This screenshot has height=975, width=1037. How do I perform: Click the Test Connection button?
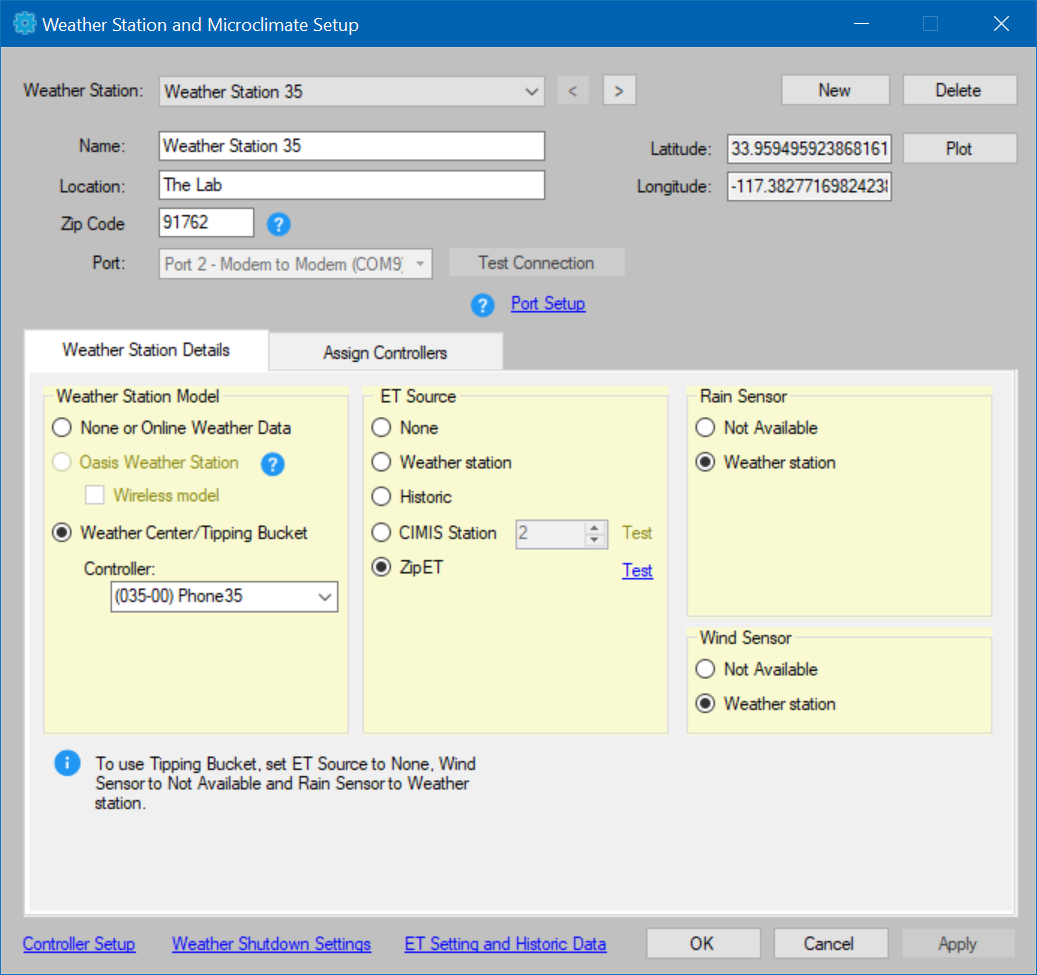pos(536,263)
